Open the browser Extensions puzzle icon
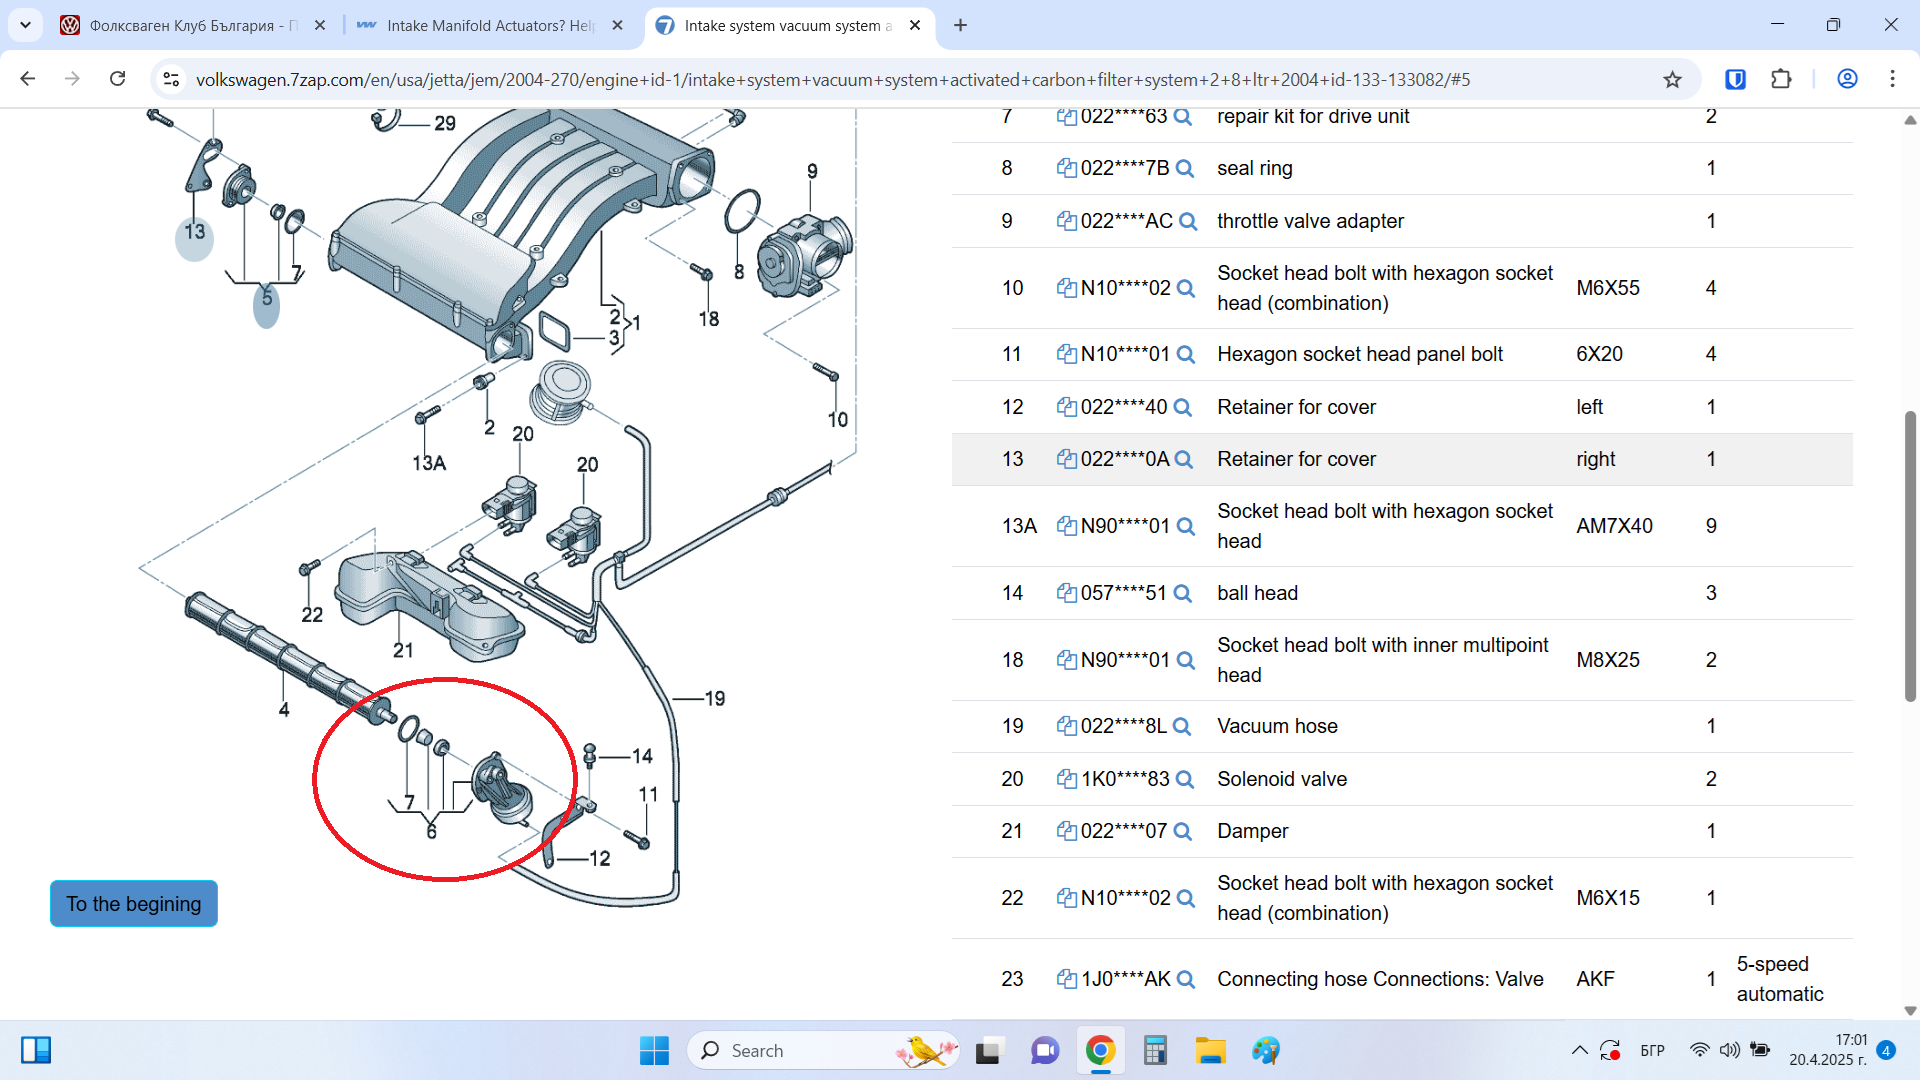 click(1781, 80)
